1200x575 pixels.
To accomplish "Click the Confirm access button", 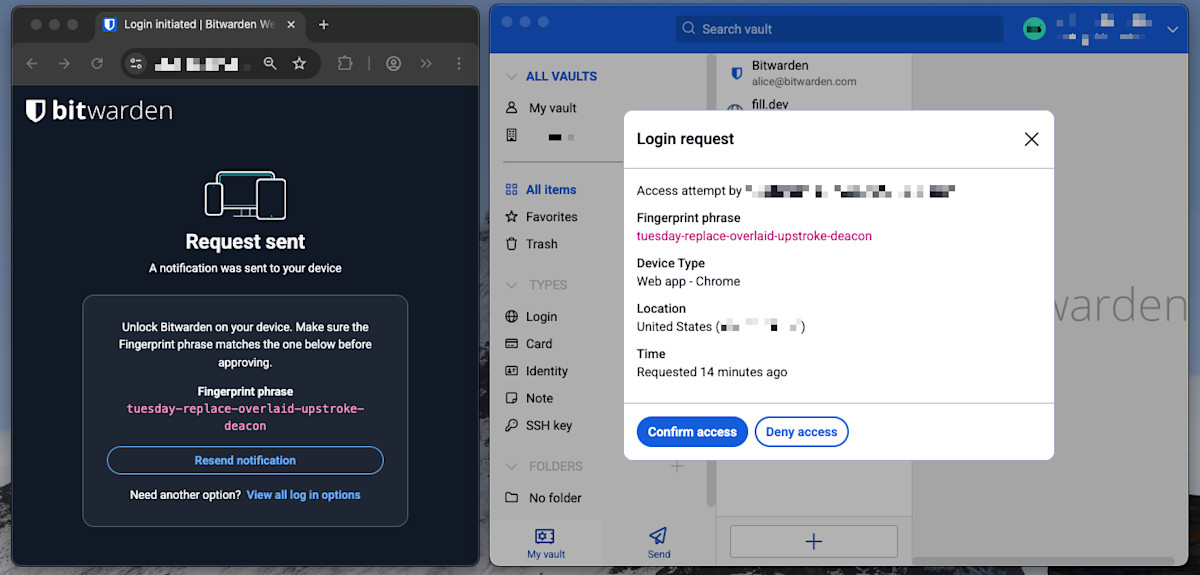I will point(692,432).
